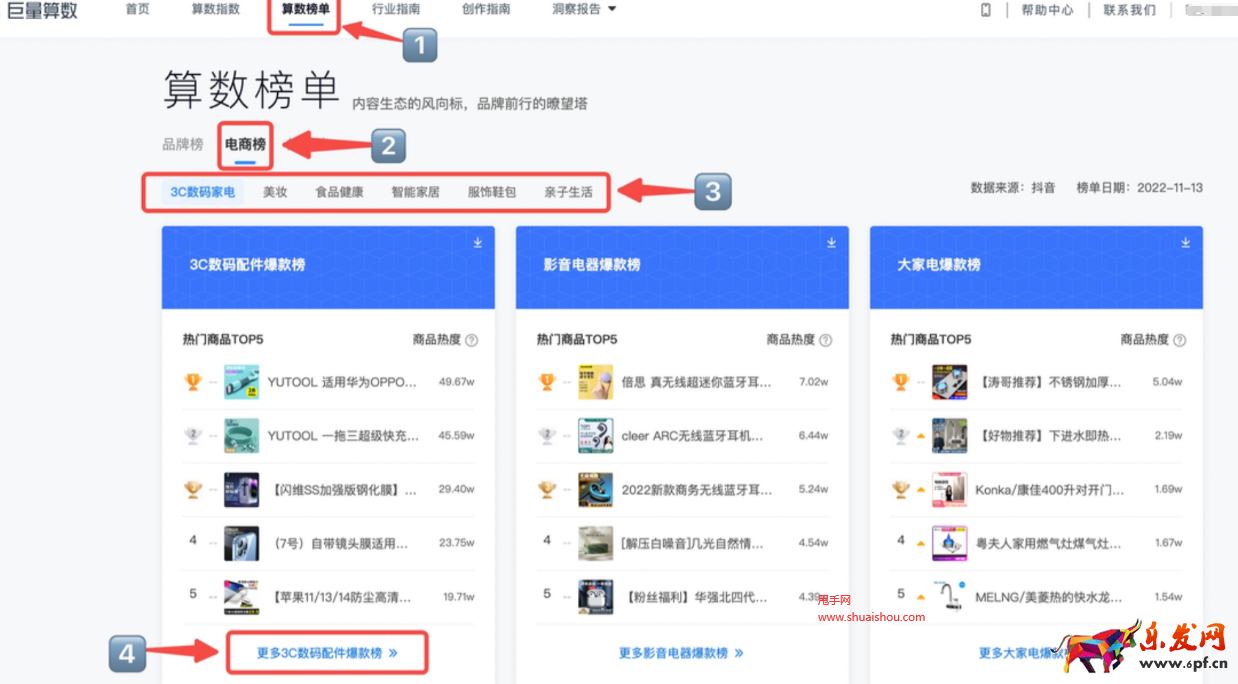Click heat value 5.04w
The width and height of the screenshot is (1238, 684).
click(1168, 382)
